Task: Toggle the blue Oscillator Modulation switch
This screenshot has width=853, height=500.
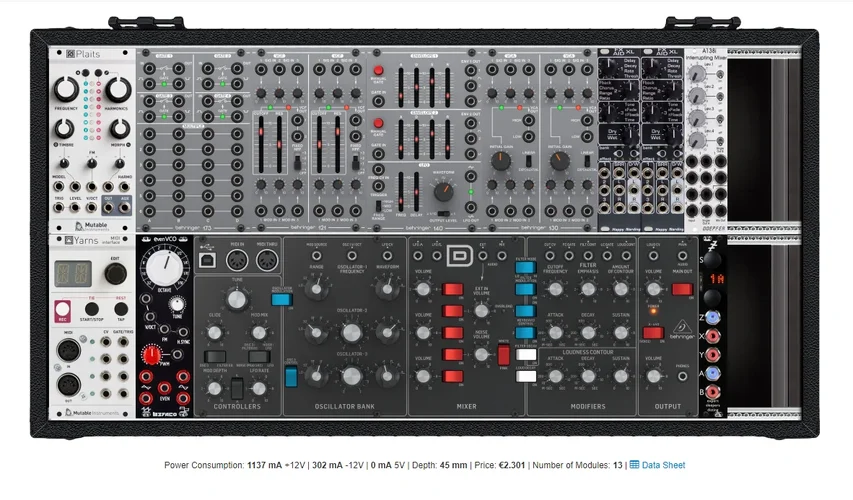Action: tap(281, 299)
